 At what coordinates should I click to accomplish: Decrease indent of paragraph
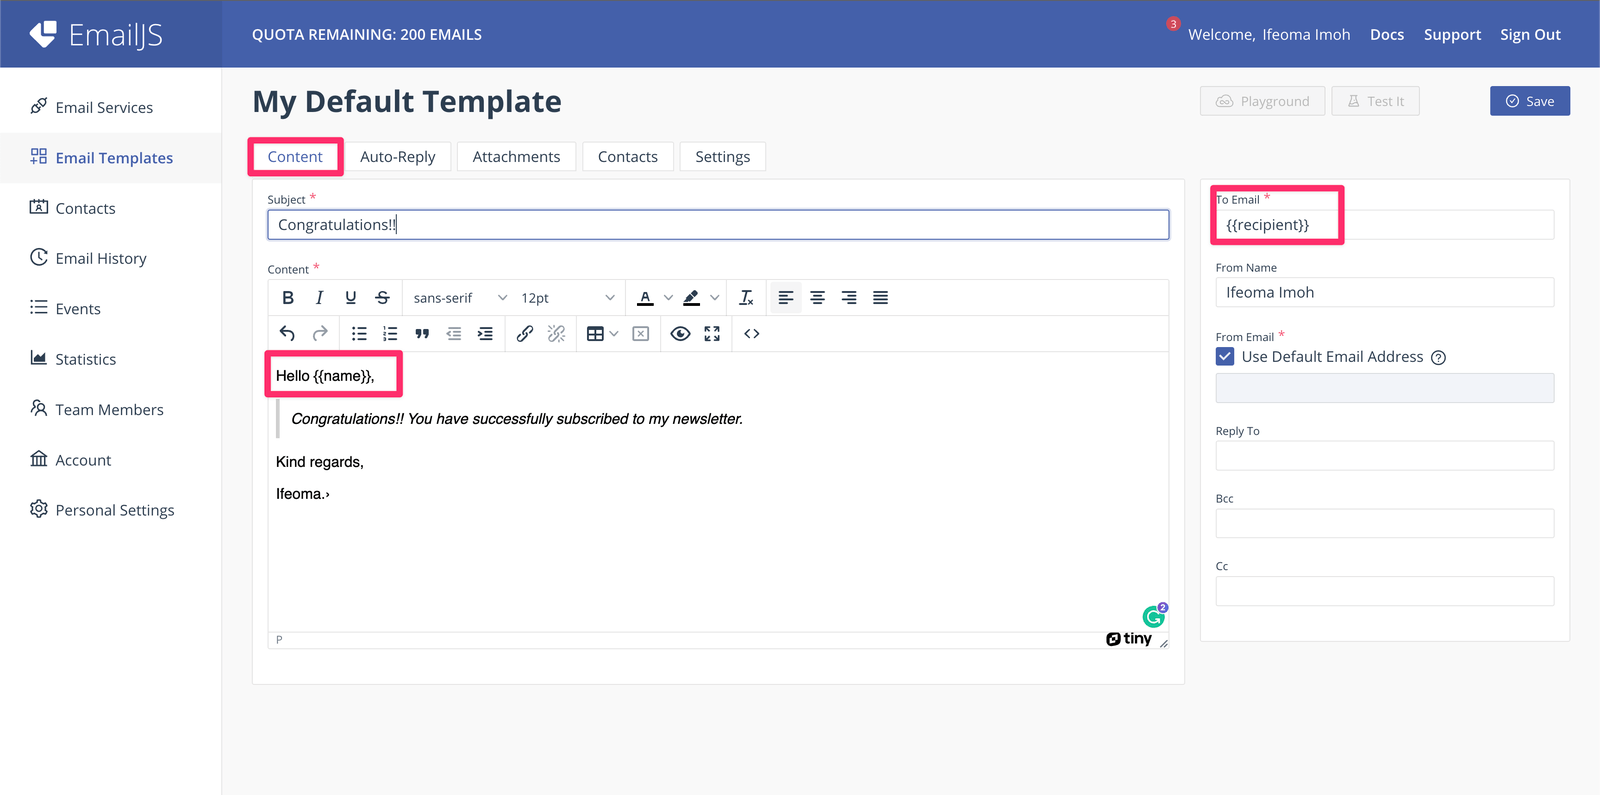point(454,334)
